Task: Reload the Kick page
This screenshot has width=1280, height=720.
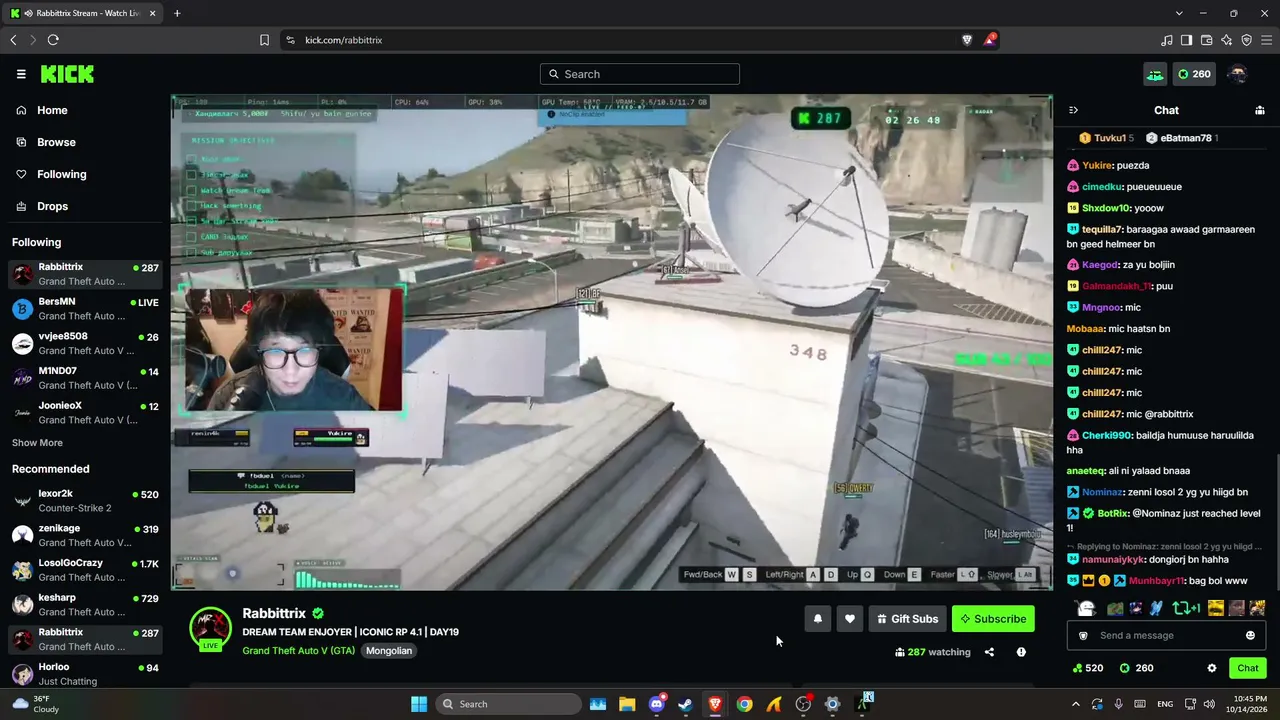Action: coord(53,40)
